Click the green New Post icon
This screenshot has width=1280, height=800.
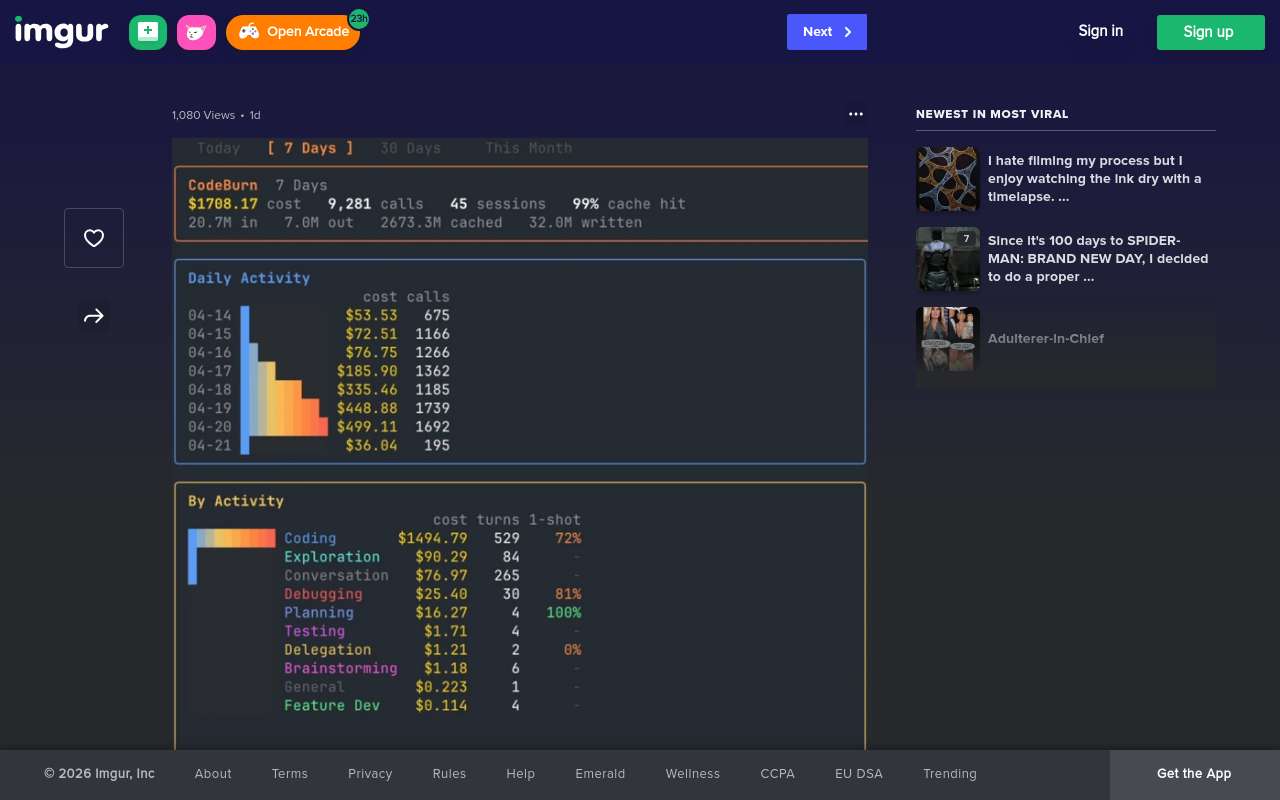(148, 32)
